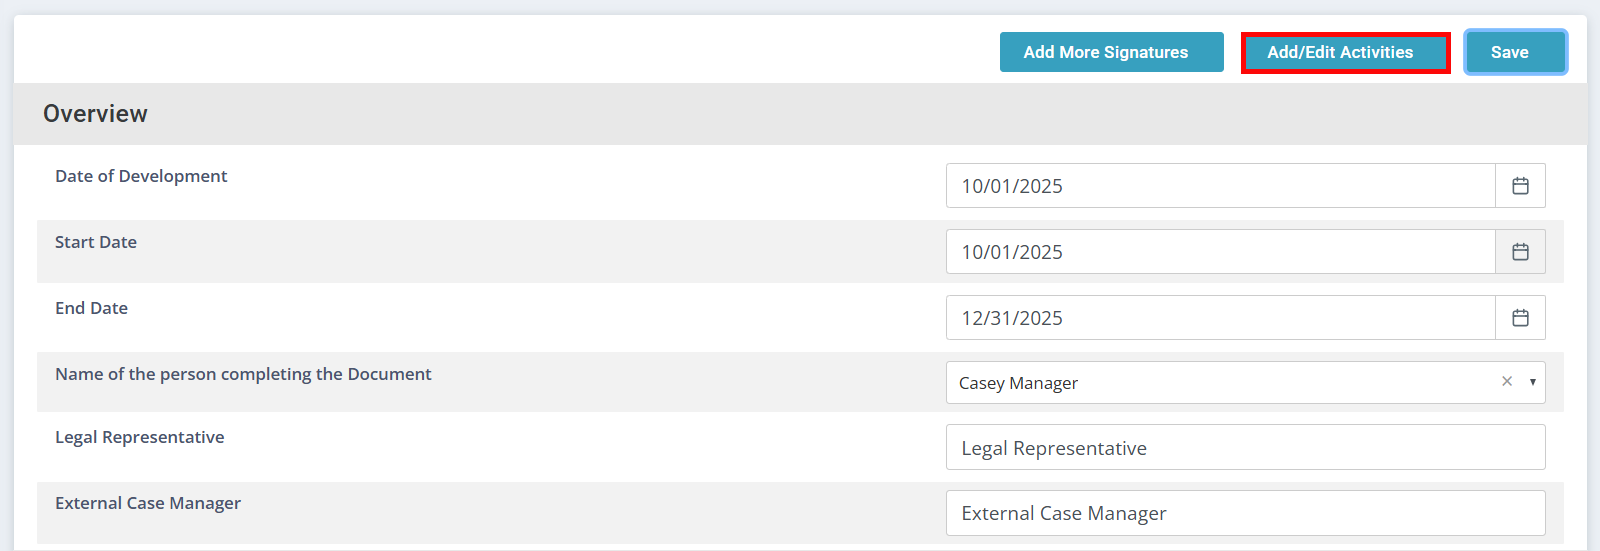The height and width of the screenshot is (551, 1600).
Task: Save the document
Action: click(1515, 52)
